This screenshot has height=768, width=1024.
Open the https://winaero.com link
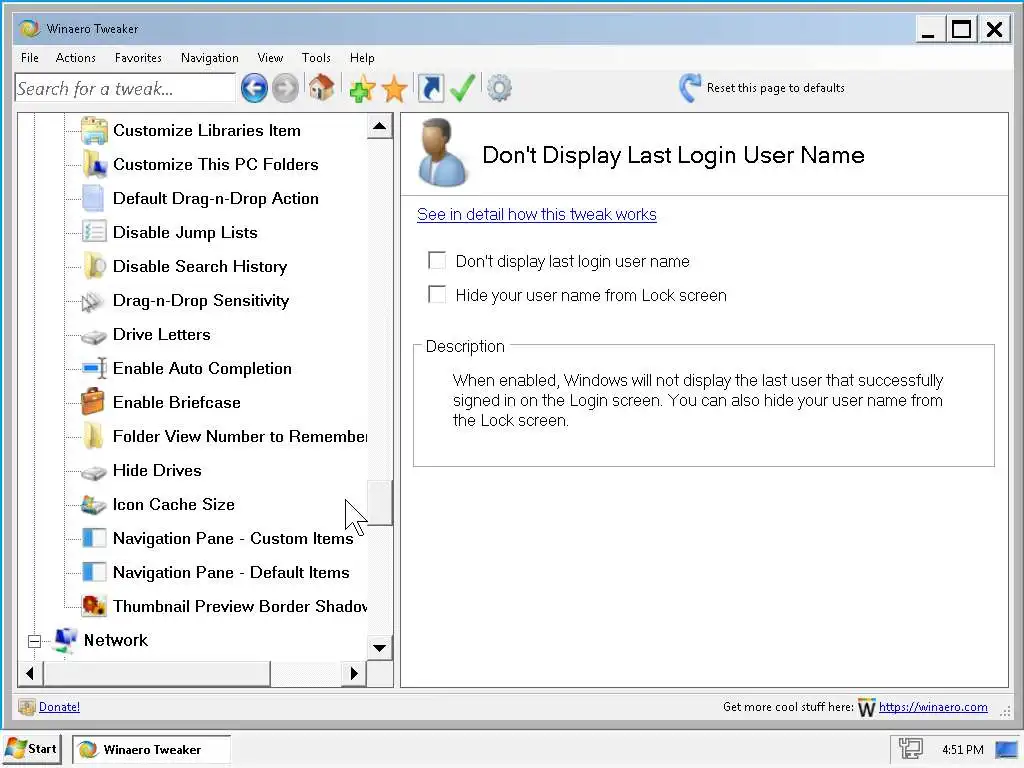pyautogui.click(x=933, y=707)
